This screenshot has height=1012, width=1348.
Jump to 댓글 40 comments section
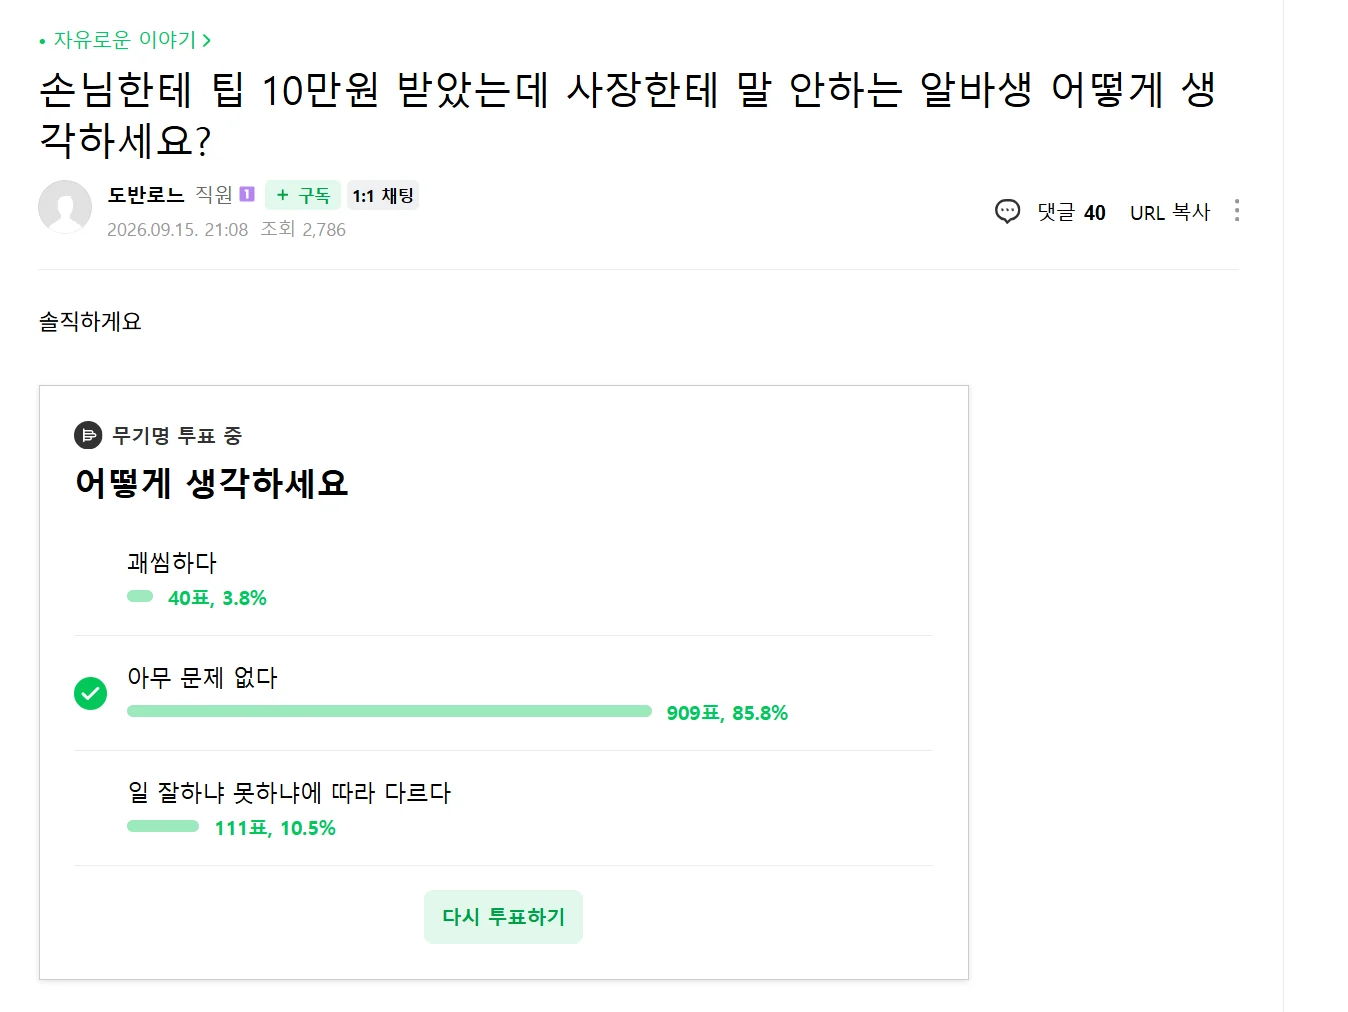tap(1071, 212)
